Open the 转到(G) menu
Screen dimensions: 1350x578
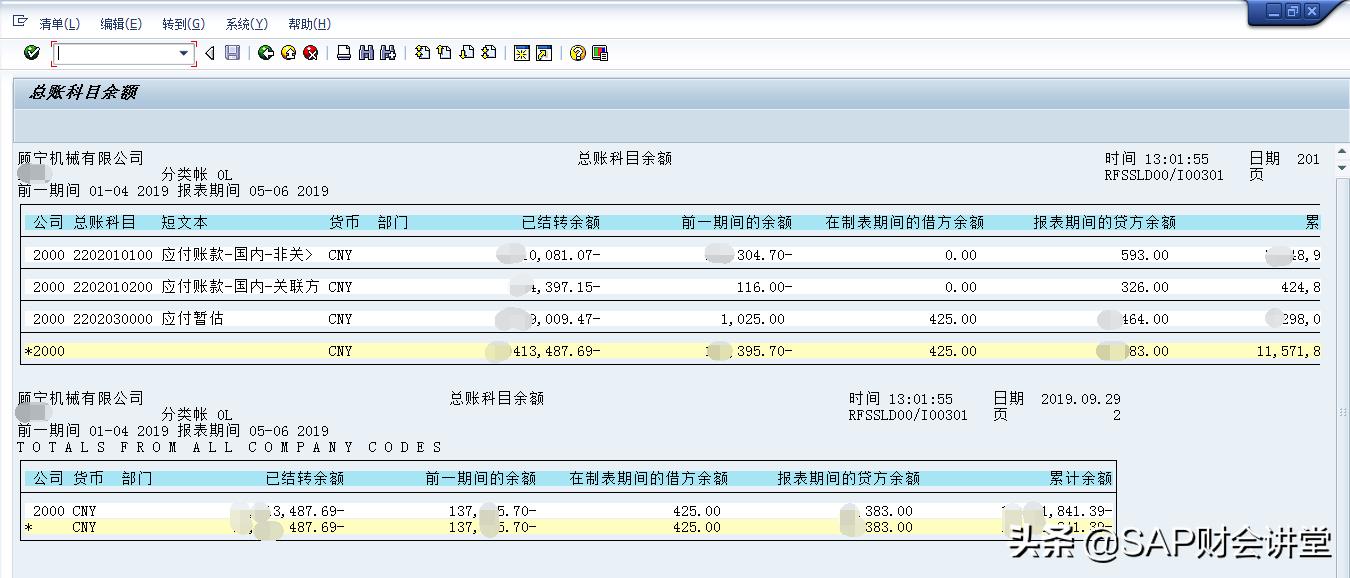coord(181,23)
